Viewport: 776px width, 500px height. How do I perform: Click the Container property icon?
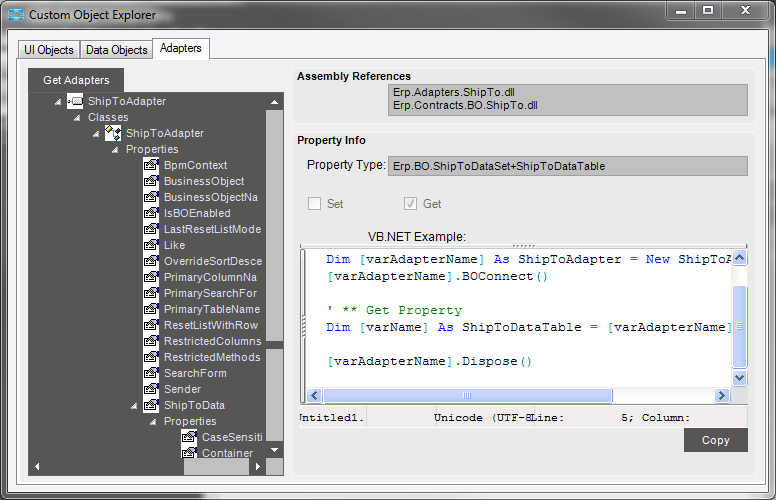click(x=189, y=453)
